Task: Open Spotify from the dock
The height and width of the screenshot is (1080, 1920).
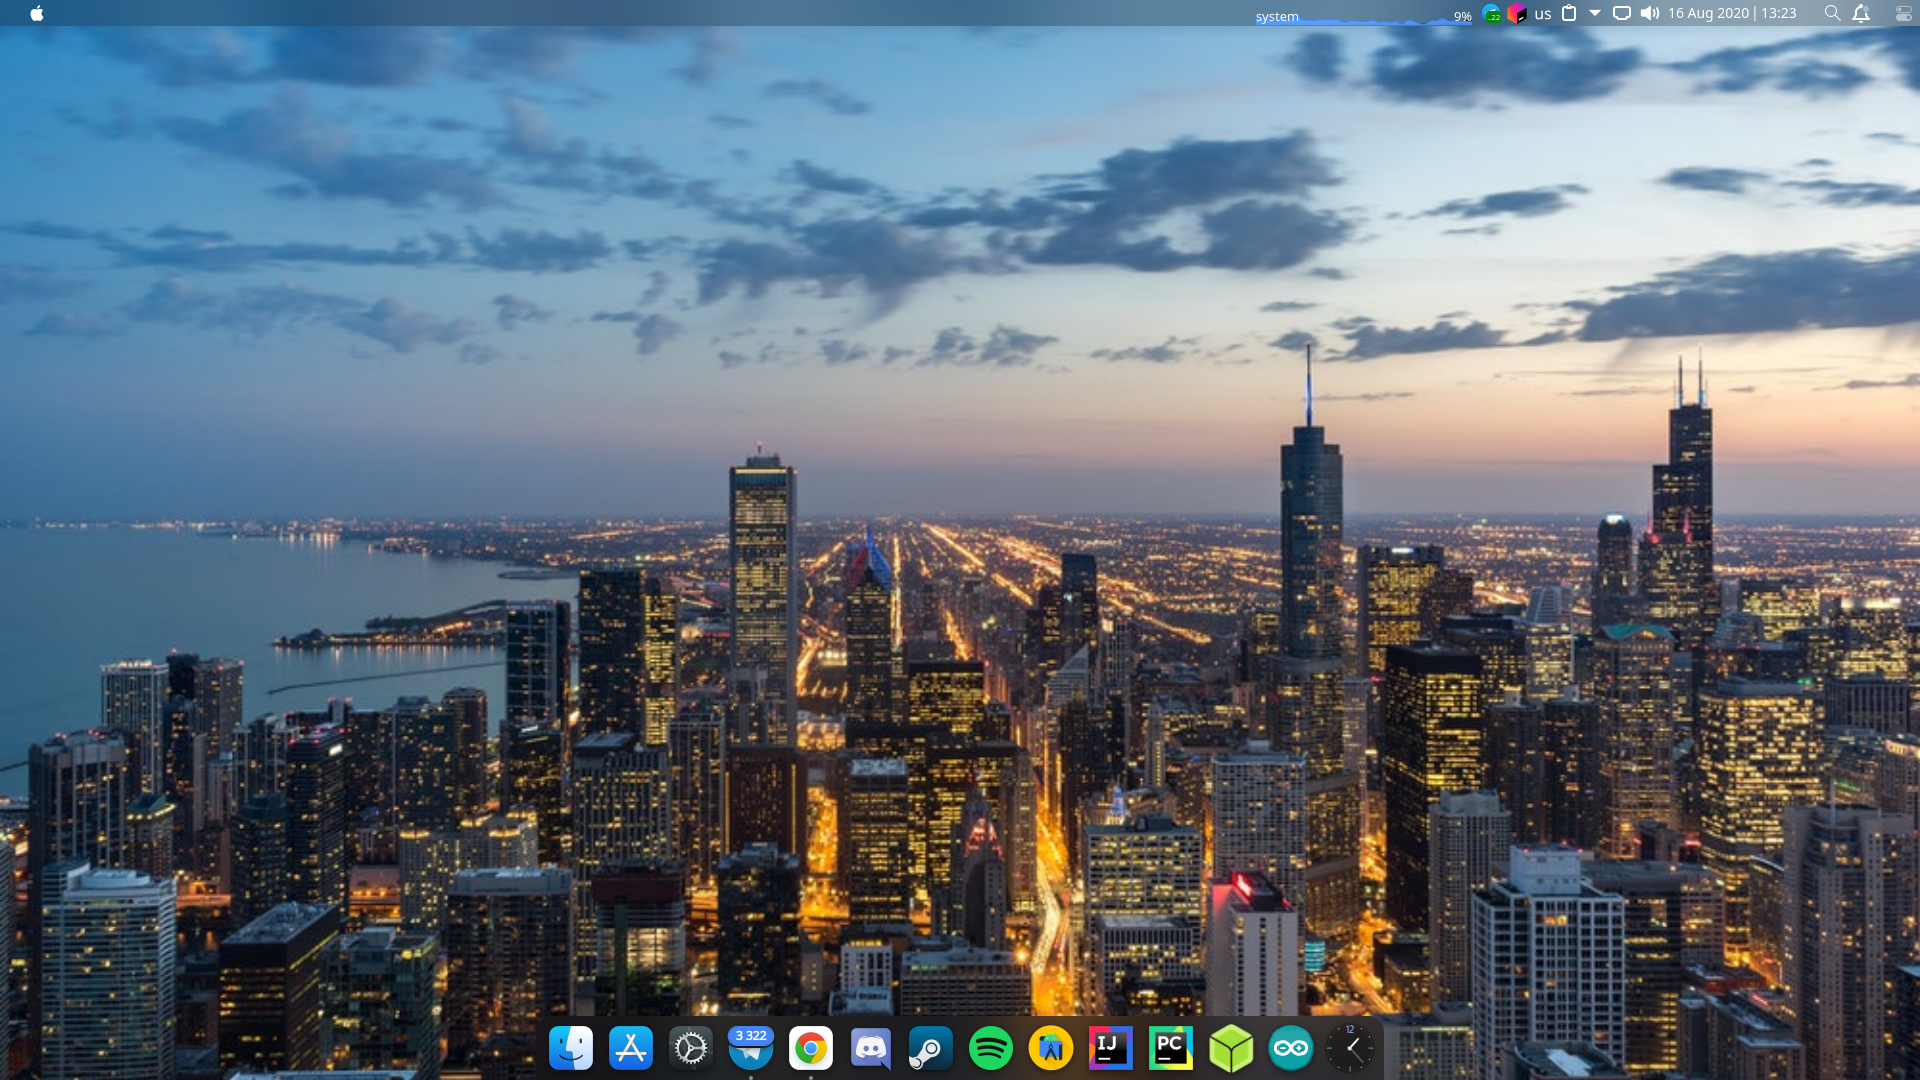Action: 991,1048
